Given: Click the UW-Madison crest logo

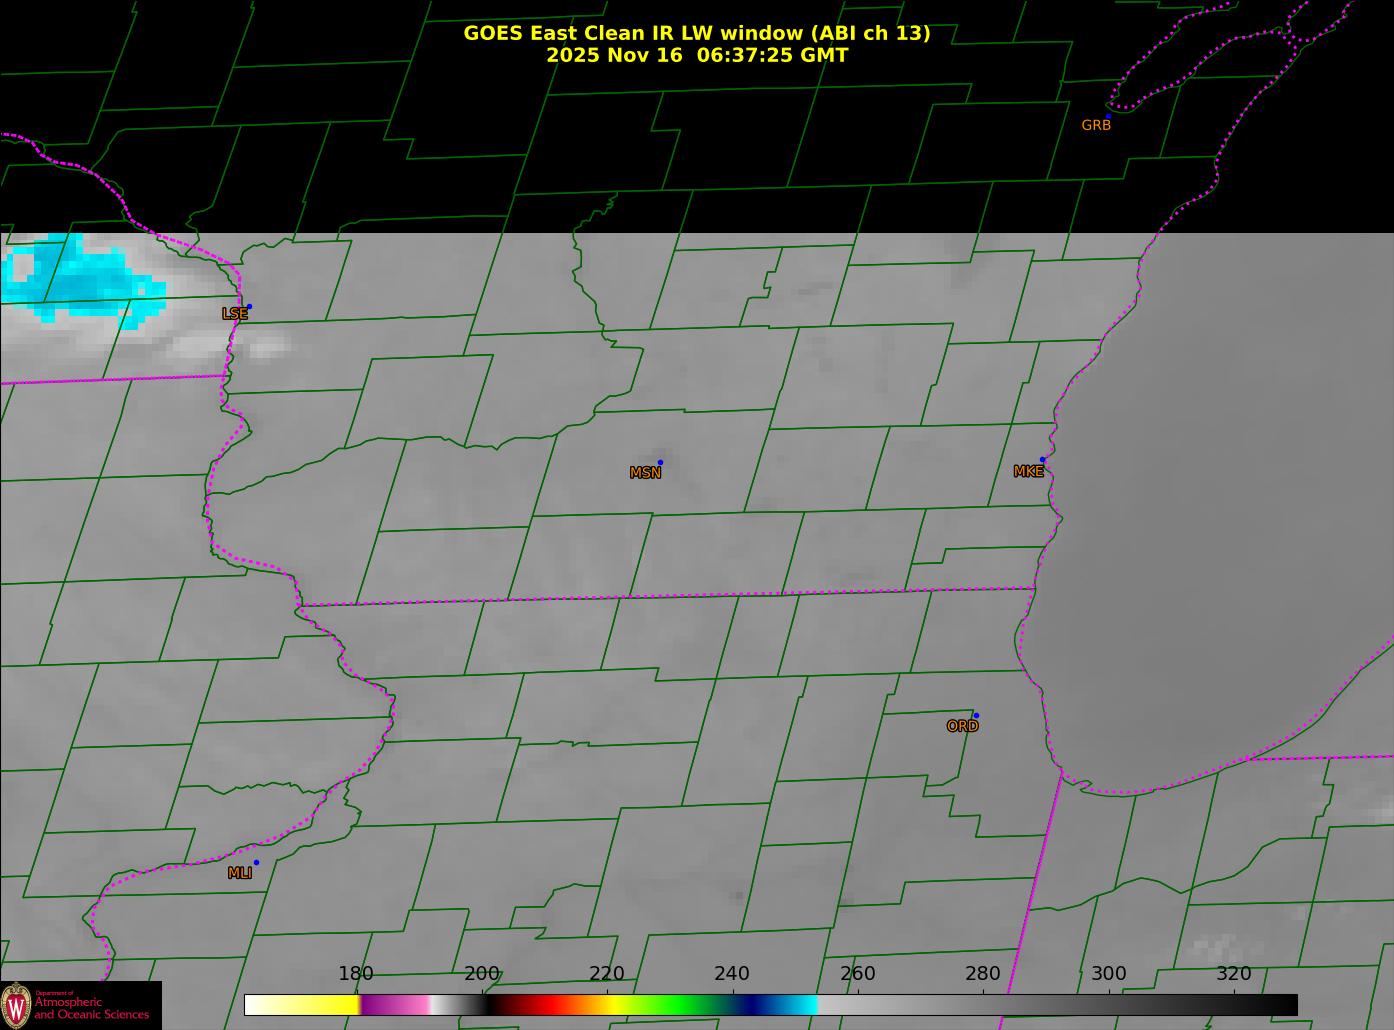Looking at the screenshot, I should pos(16,1005).
